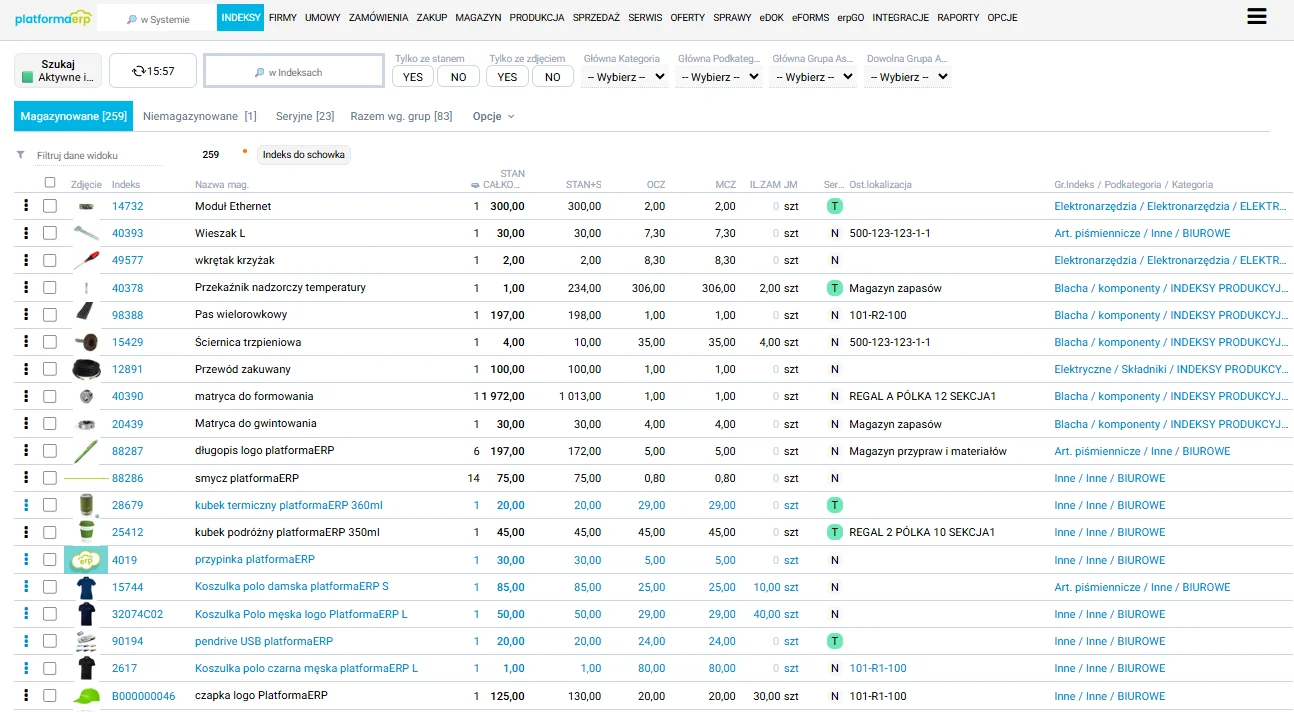This screenshot has width=1294, height=712.
Task: Open the MAGAZYN menu
Action: tap(478, 18)
